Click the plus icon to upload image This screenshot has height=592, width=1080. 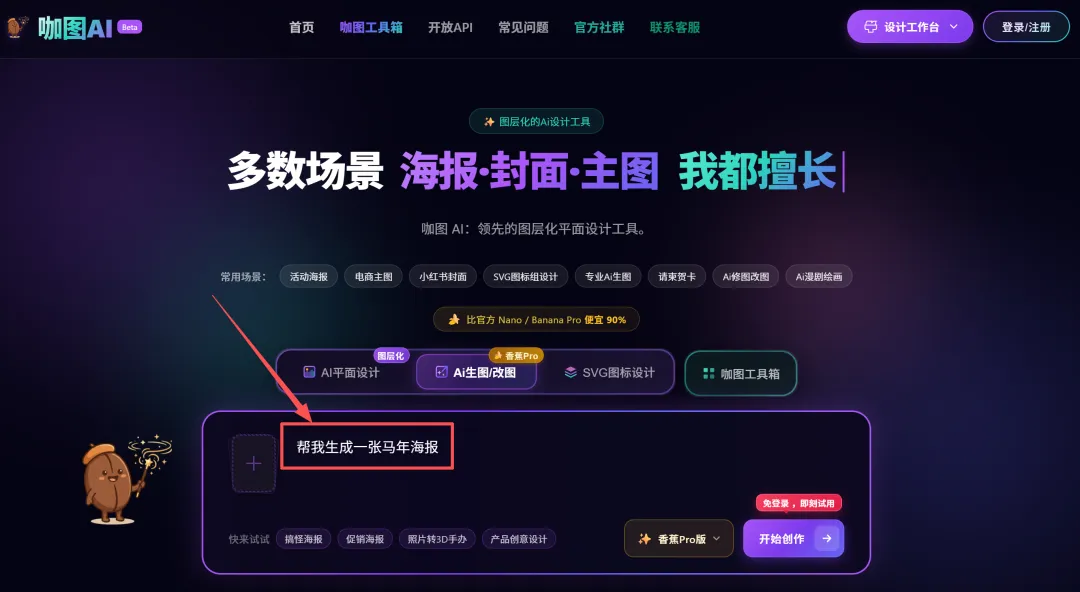(253, 463)
